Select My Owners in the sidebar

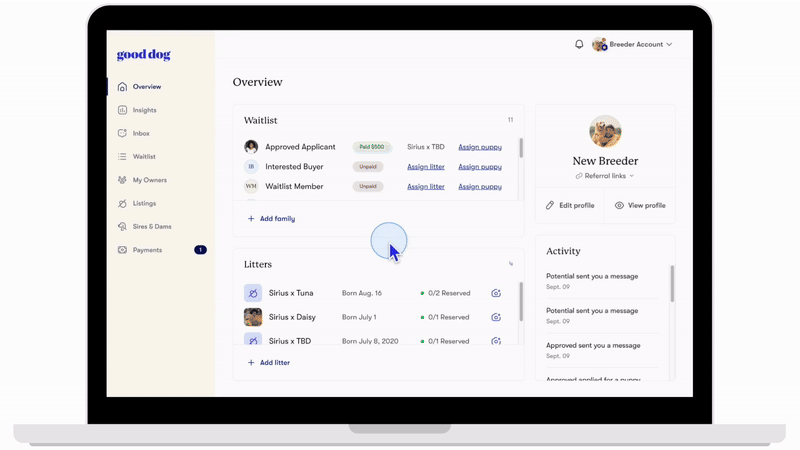(149, 180)
